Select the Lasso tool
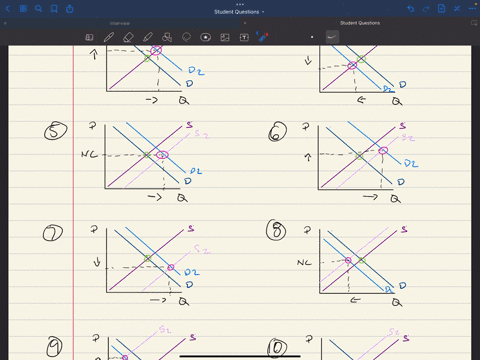Screen dimensions: 480x360 (186, 37)
